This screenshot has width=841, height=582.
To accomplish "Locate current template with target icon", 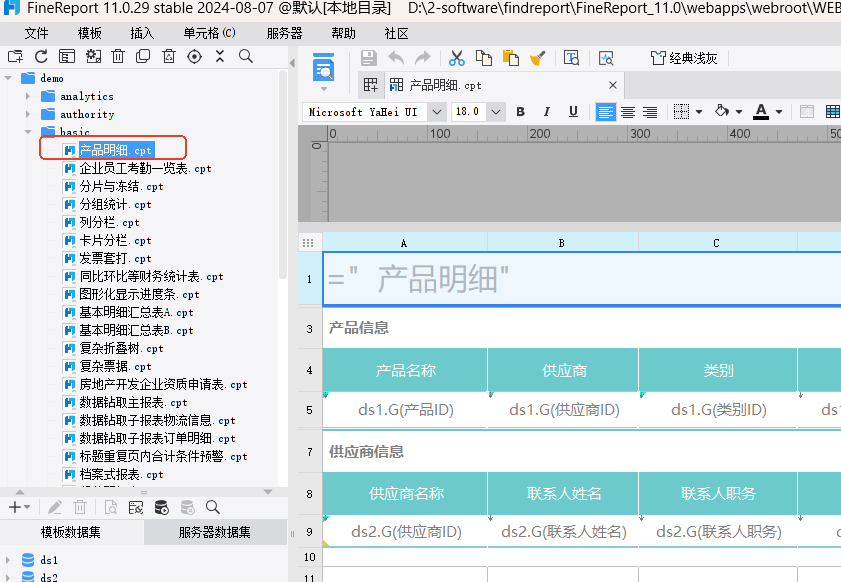I will coord(194,56).
